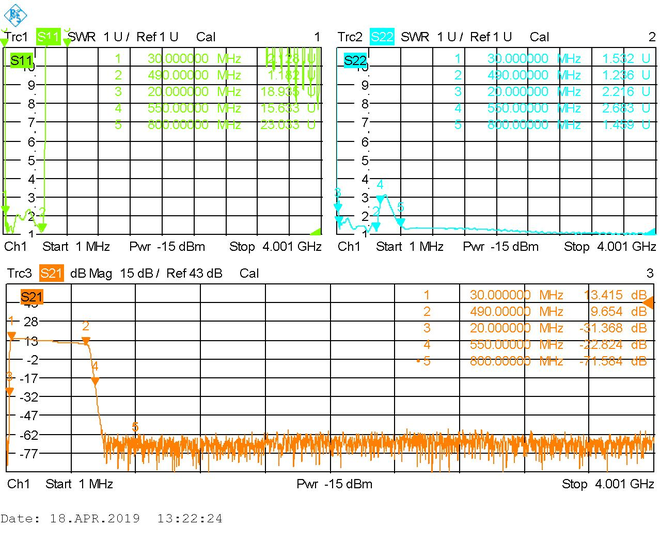This screenshot has width=660, height=543.
Task: Click the S21 tag inside the diagram
Action: 32,297
